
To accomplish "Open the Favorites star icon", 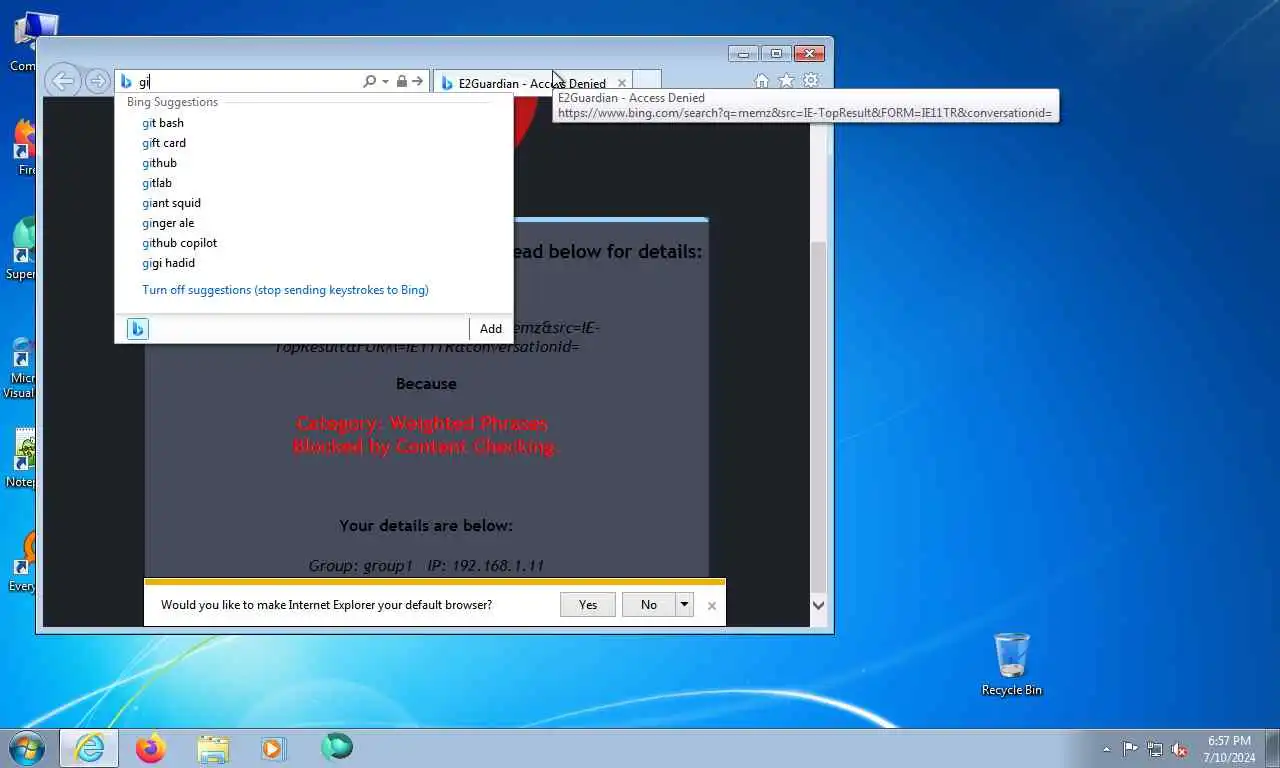I will 786,81.
